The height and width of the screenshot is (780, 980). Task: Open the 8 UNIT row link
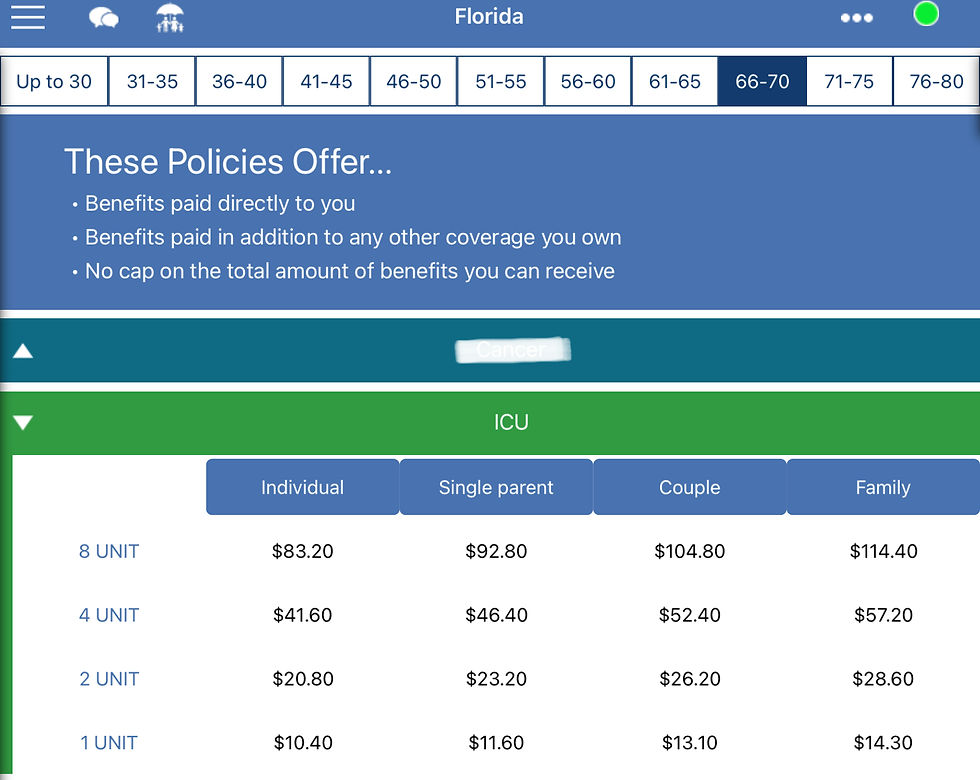(x=109, y=551)
